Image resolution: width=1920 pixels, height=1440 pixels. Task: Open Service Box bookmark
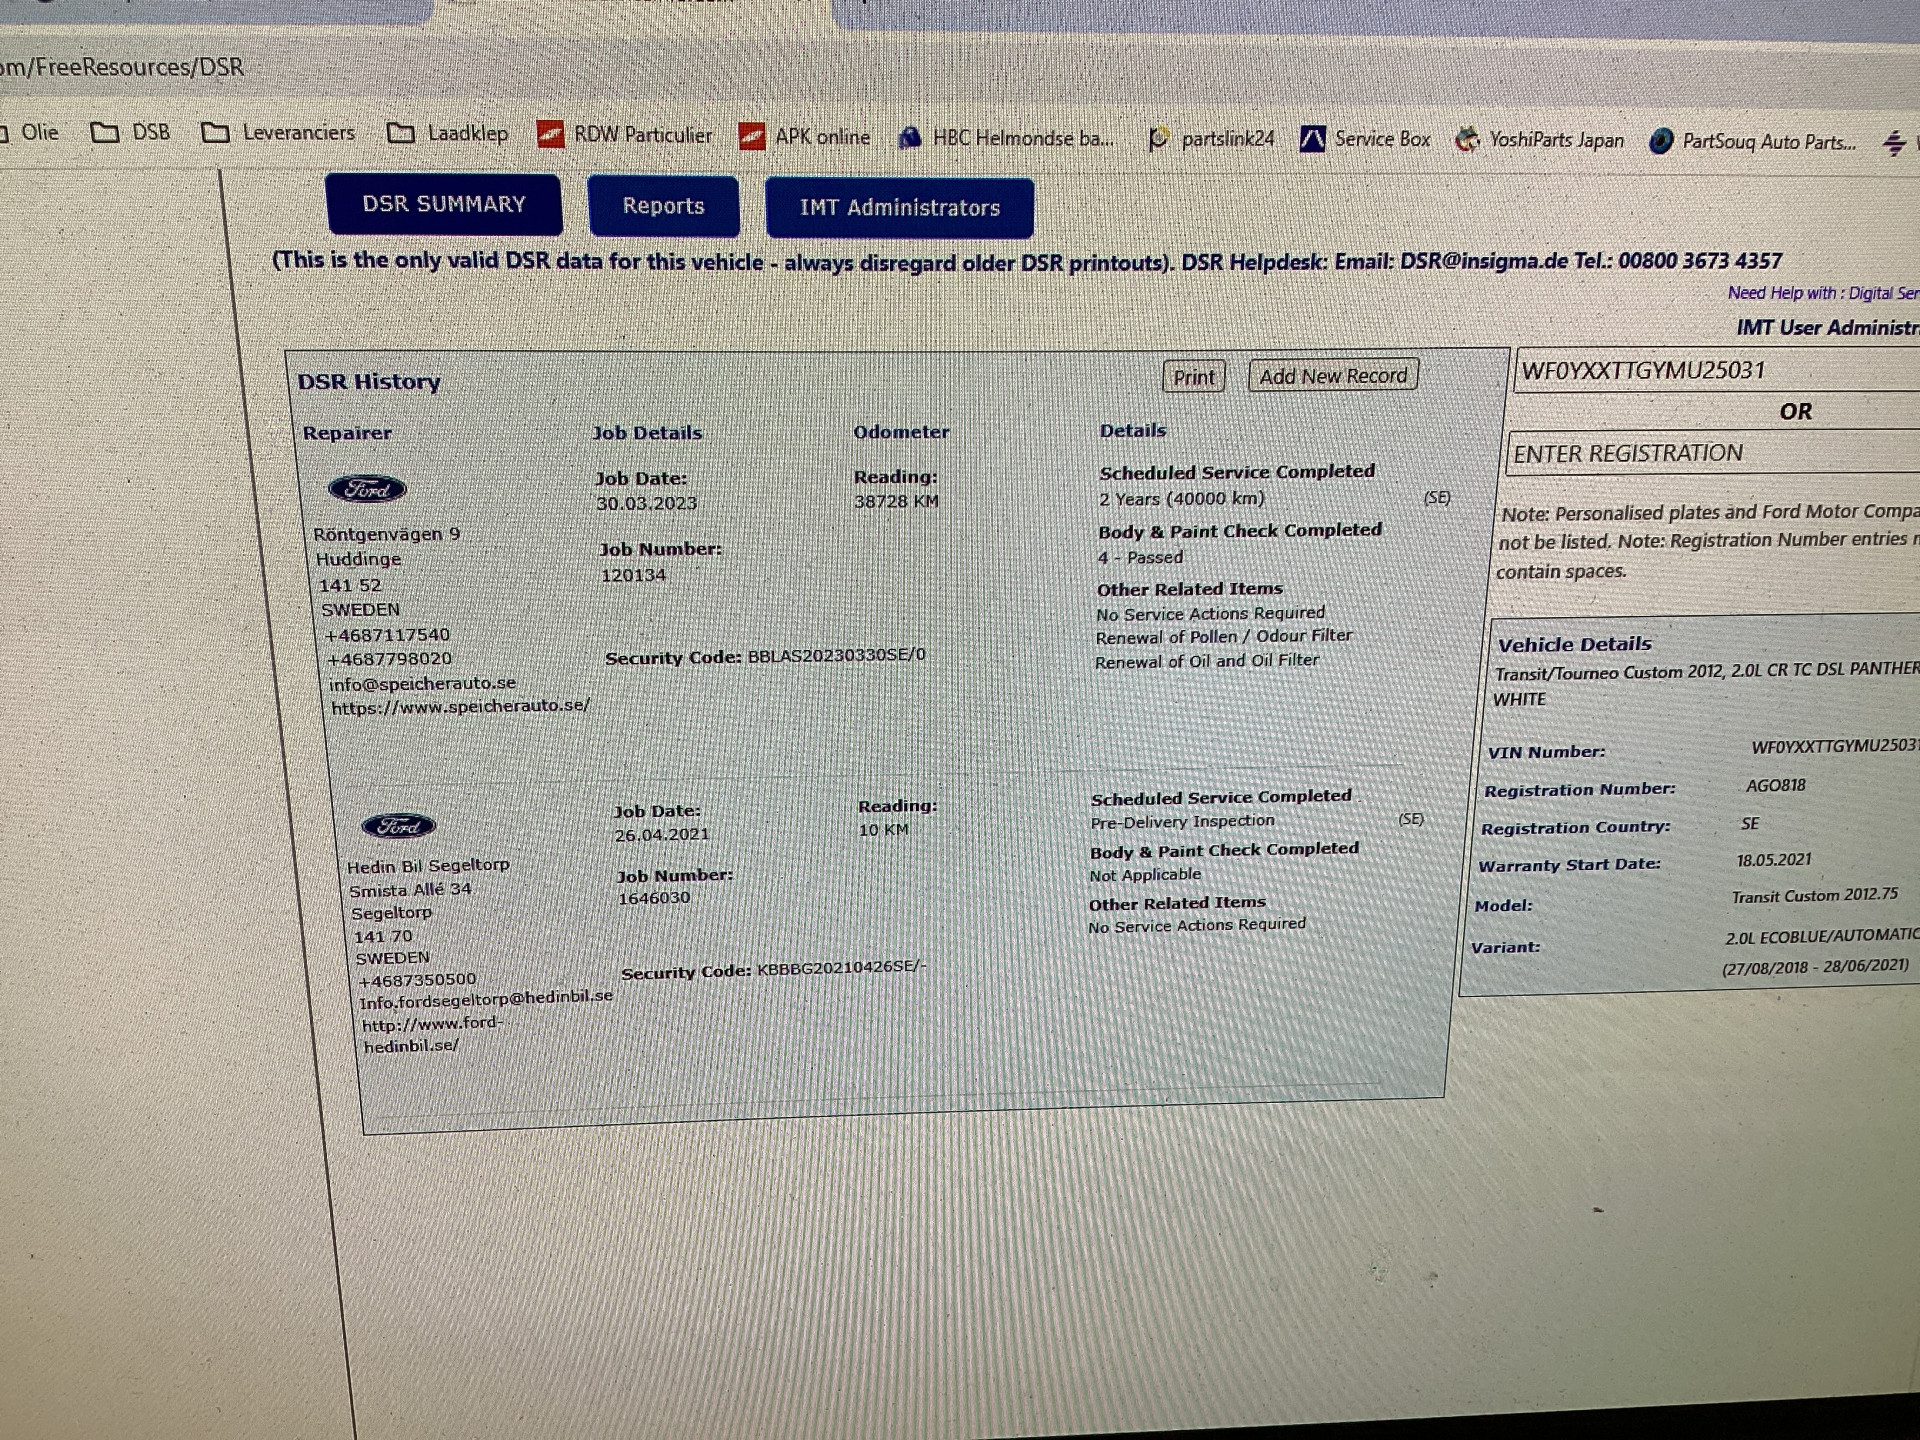1365,139
